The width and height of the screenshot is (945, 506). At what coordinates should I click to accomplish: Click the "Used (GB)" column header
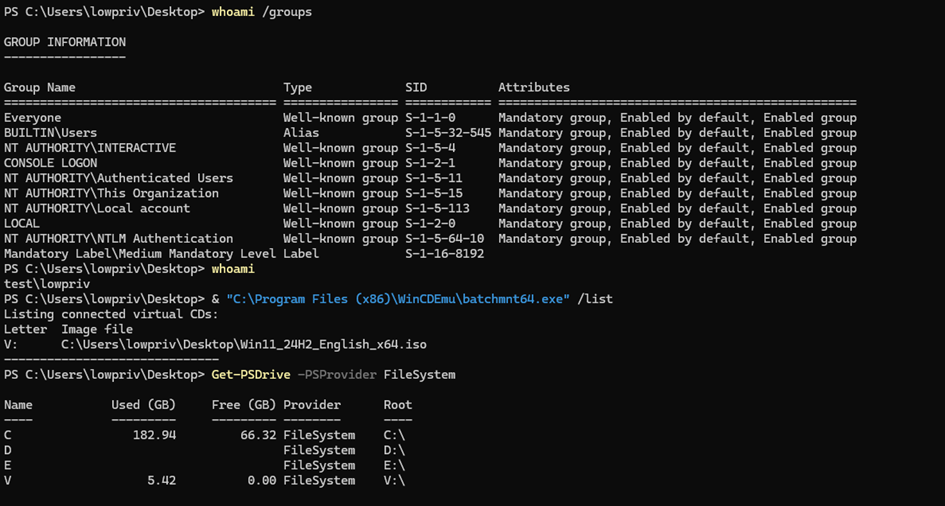(x=143, y=405)
